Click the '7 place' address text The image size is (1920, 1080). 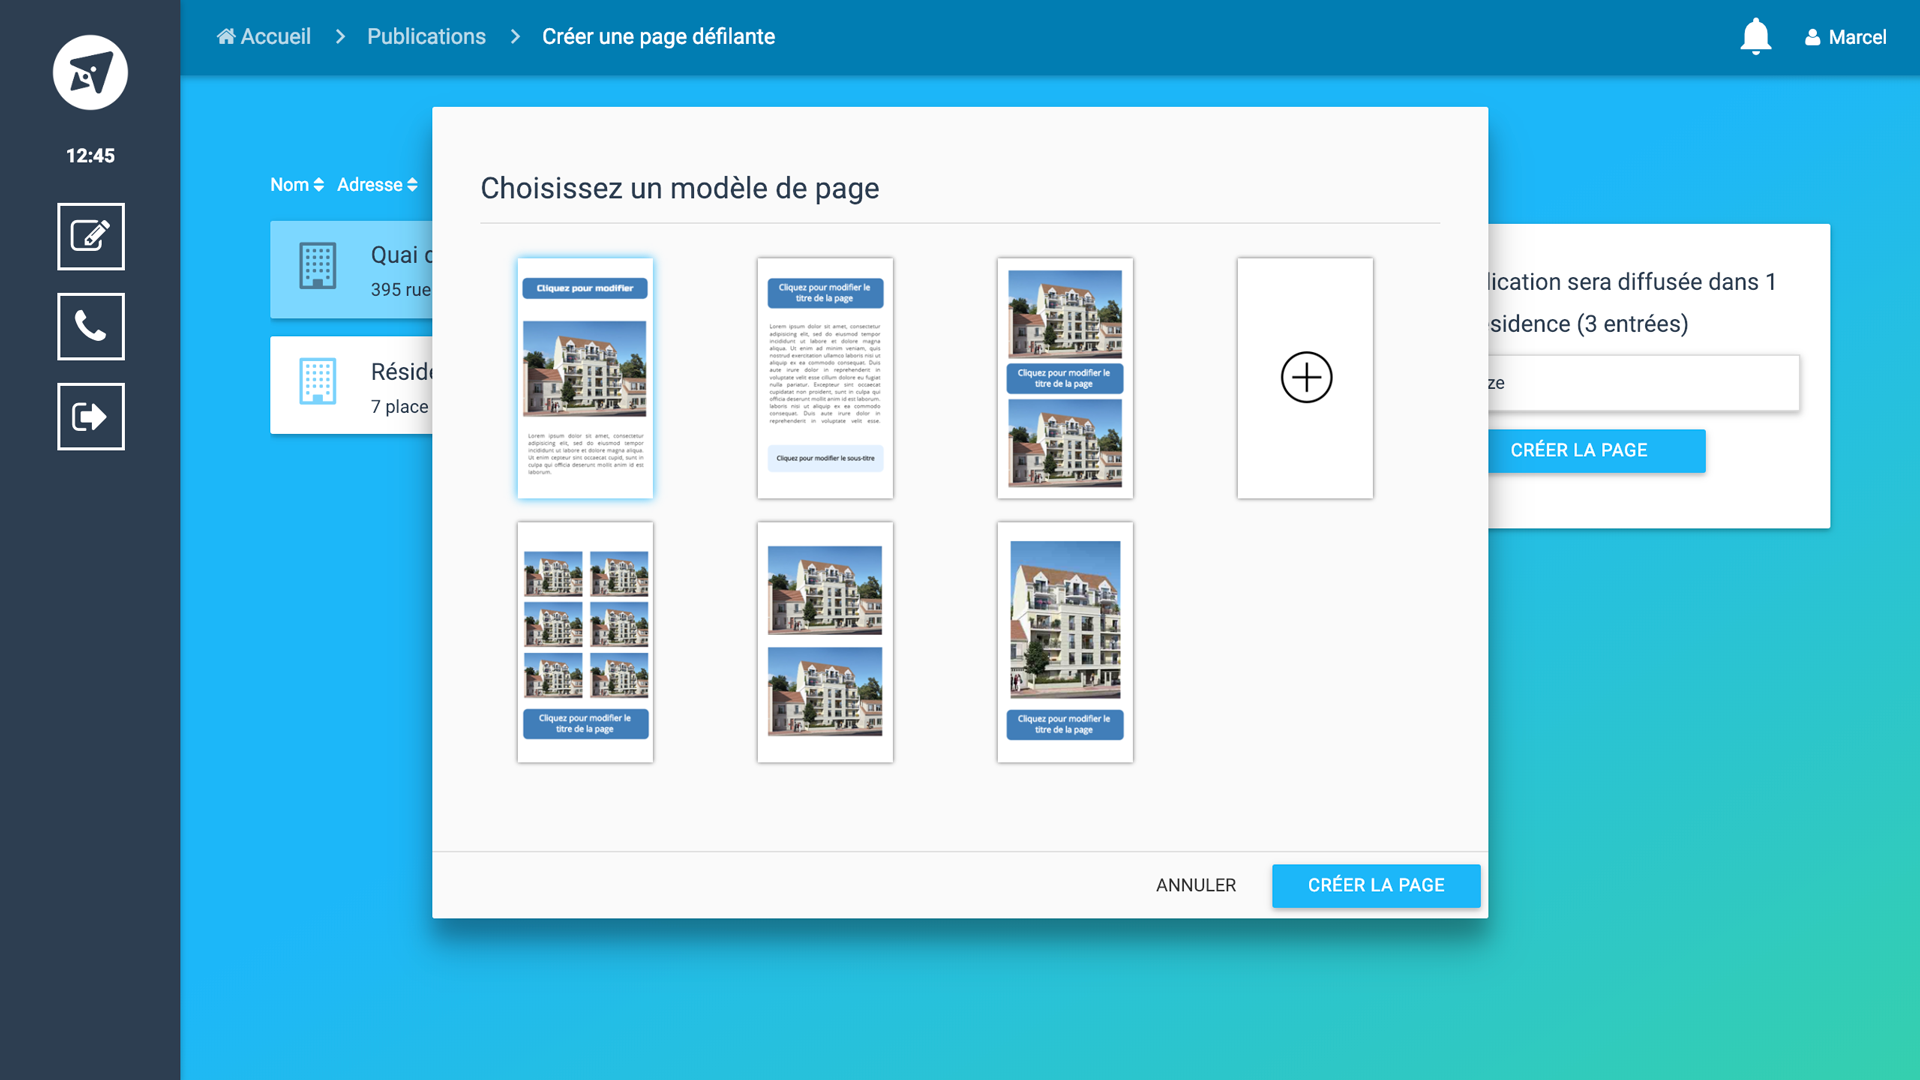(400, 407)
